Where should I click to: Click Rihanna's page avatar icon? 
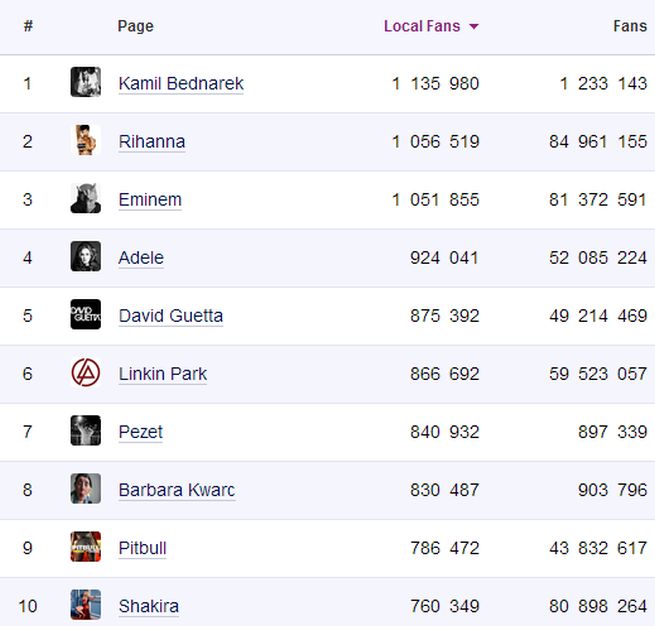(x=85, y=140)
